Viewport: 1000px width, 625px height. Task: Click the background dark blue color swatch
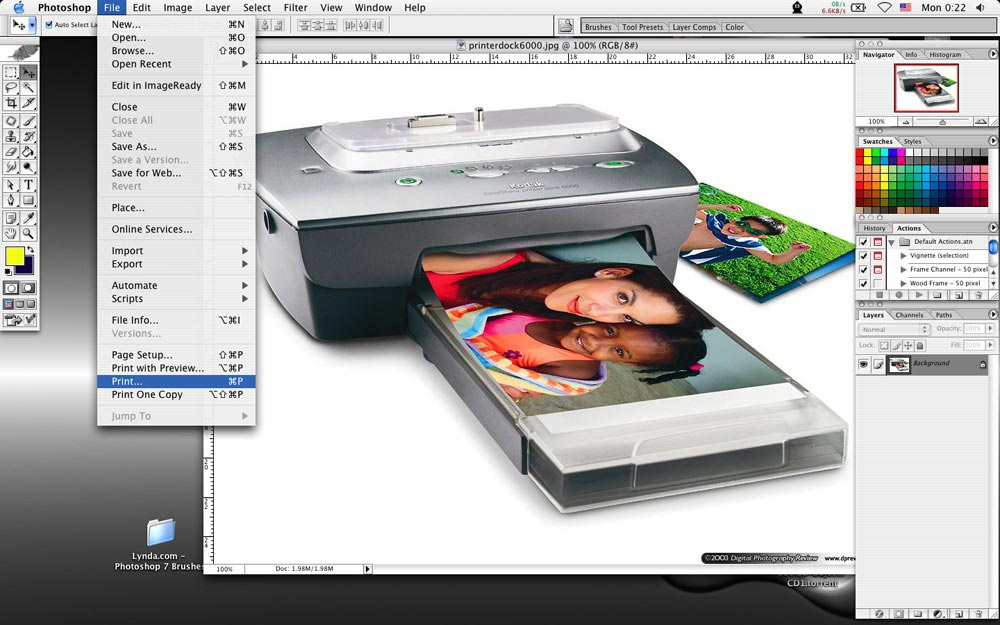tap(27, 268)
